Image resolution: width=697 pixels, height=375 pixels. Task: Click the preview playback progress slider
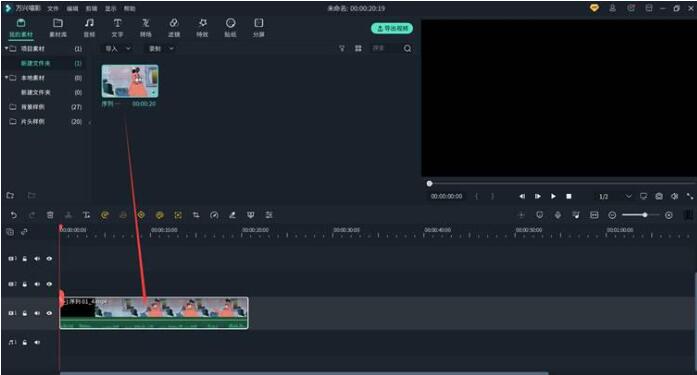[x=561, y=184]
